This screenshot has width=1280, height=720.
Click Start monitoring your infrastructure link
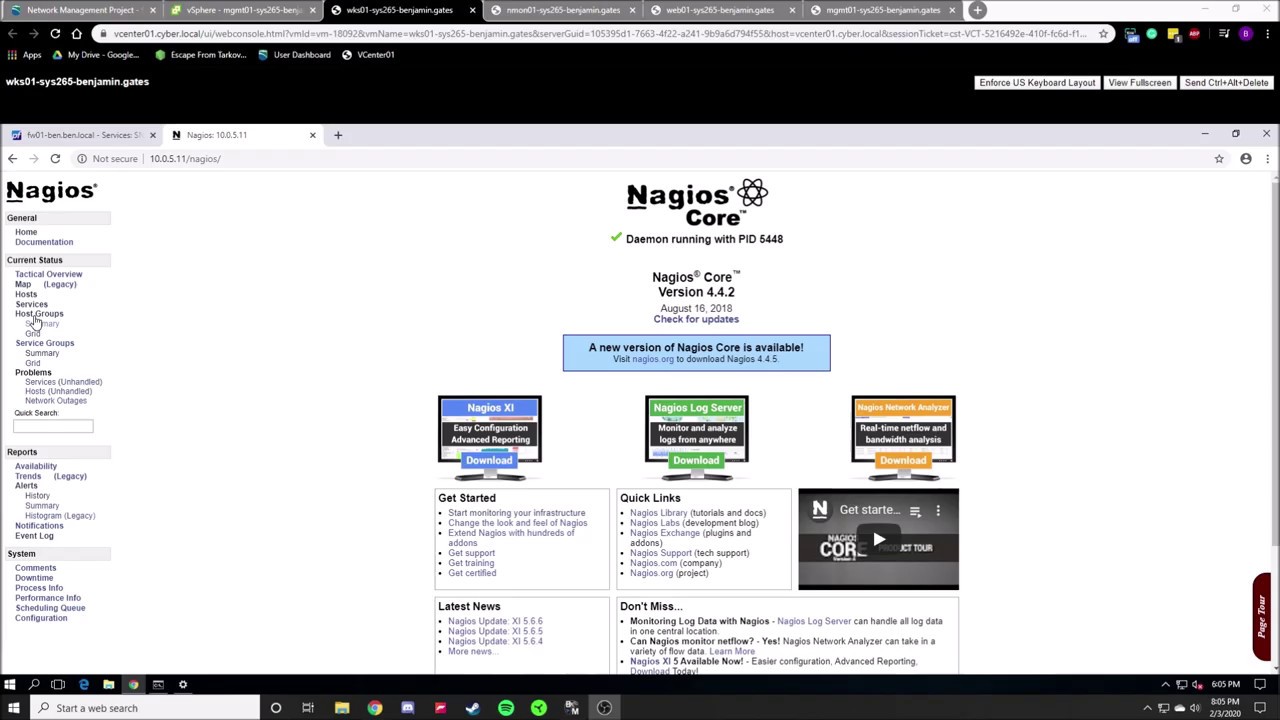517,513
